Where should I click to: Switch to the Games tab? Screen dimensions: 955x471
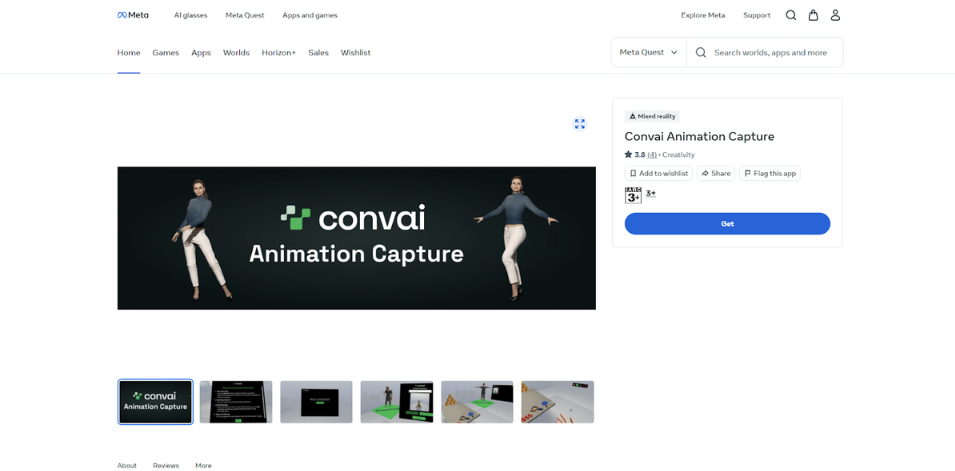coord(166,53)
